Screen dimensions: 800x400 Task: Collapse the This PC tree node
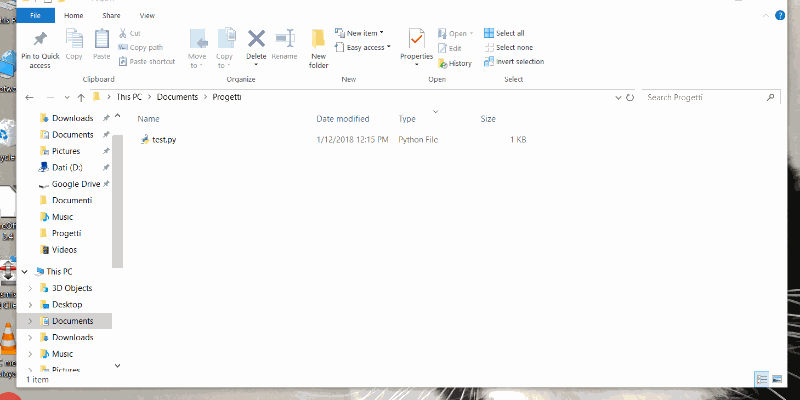click(x=24, y=271)
